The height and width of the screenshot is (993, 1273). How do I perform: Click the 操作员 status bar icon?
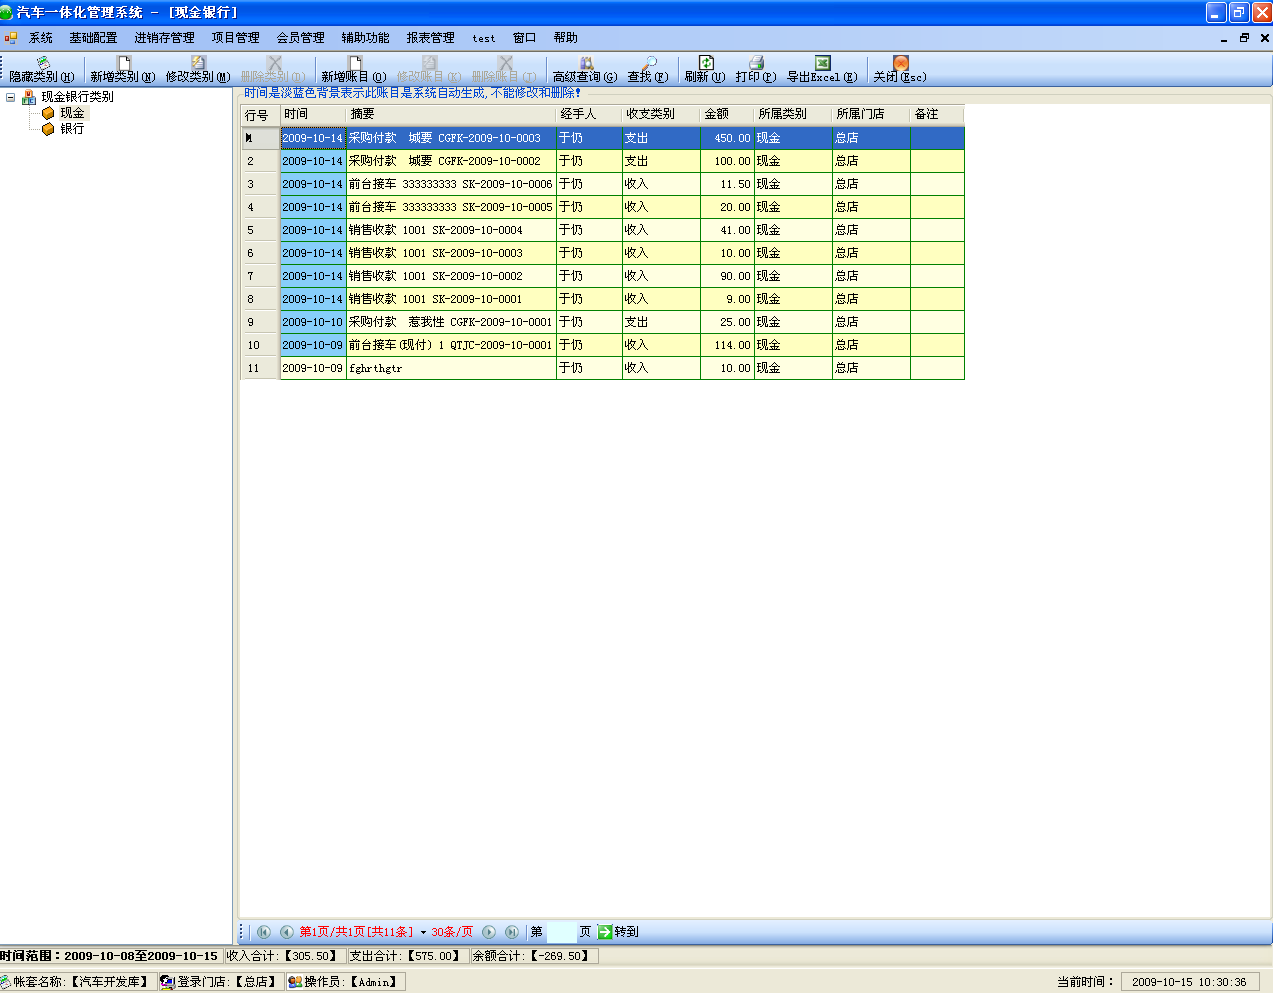294,982
